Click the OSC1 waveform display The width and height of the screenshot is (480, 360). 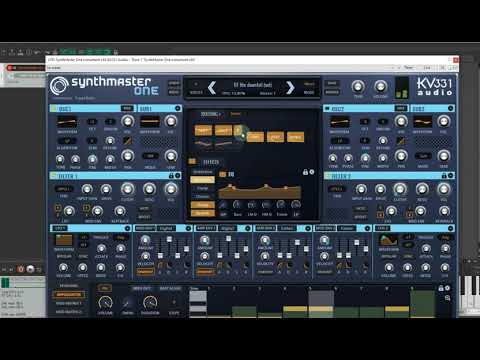[67, 122]
